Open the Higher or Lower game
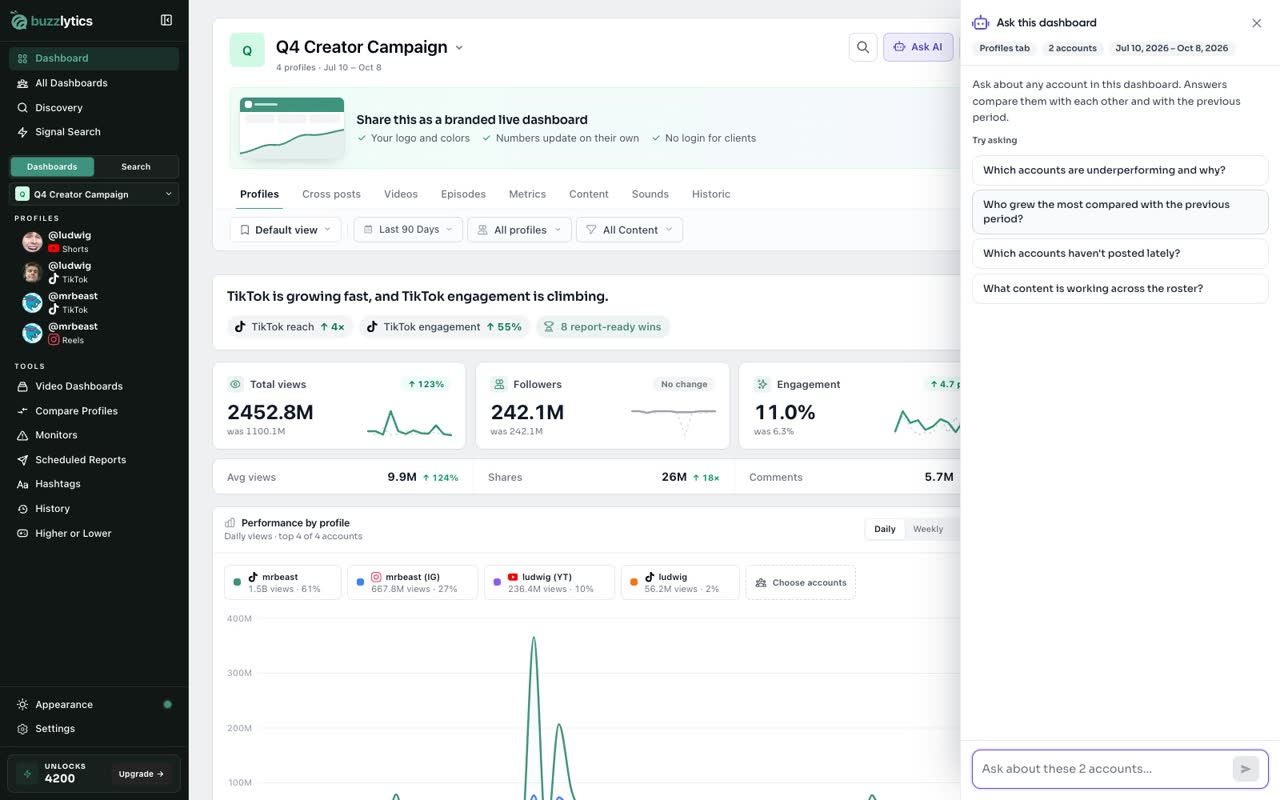Screen dimensions: 1280x800 (94, 533)
